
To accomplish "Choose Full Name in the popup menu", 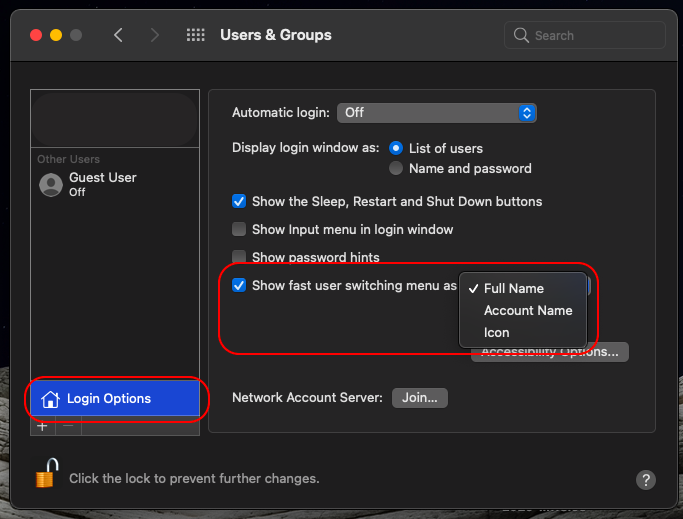I will click(x=523, y=288).
